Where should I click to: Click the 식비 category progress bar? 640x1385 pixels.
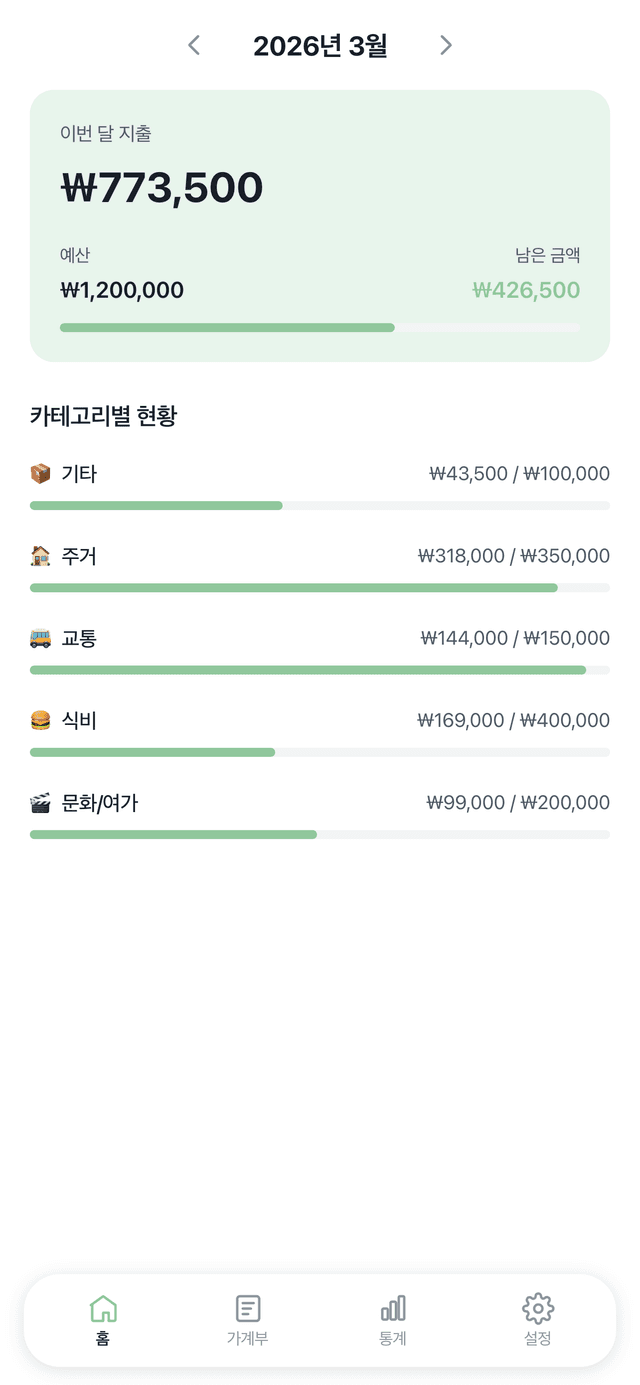(x=319, y=751)
